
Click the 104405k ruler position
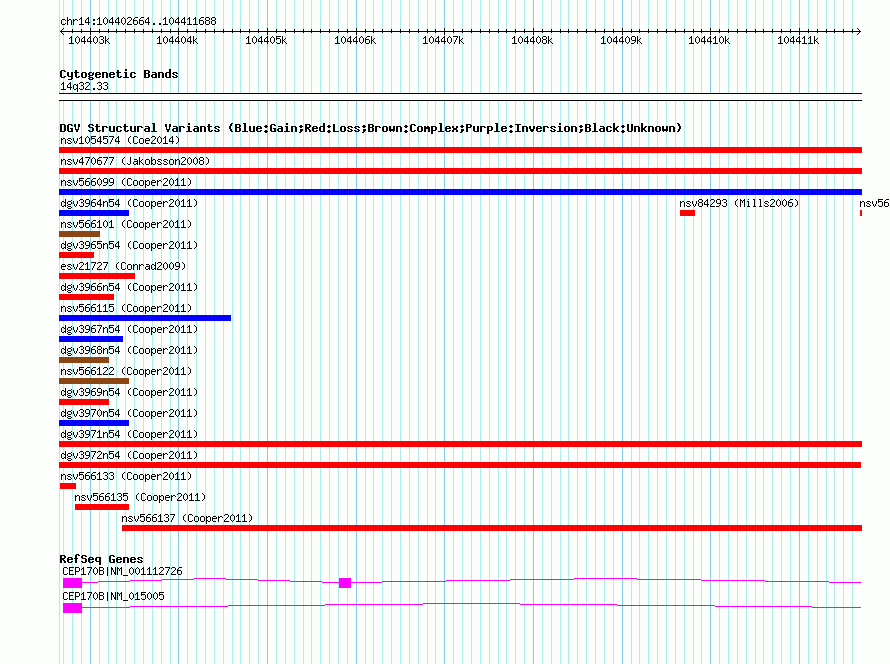click(x=266, y=40)
